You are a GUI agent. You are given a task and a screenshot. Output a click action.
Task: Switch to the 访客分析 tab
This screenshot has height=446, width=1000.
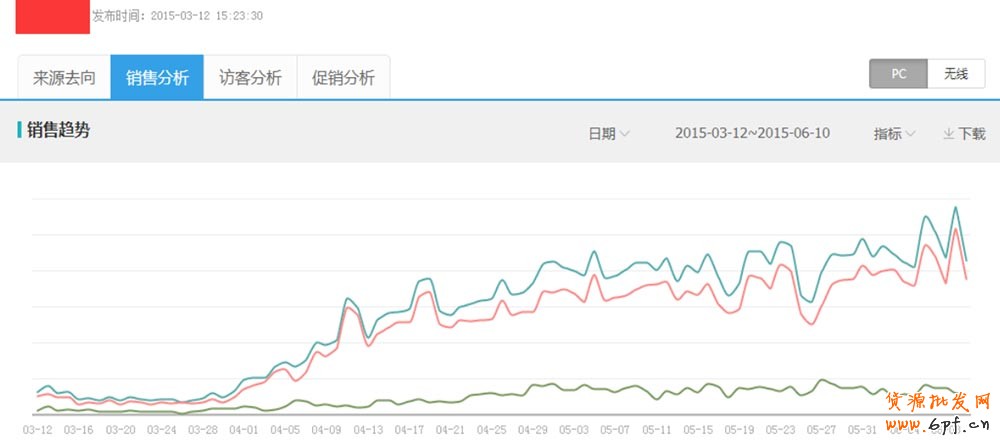[x=250, y=78]
